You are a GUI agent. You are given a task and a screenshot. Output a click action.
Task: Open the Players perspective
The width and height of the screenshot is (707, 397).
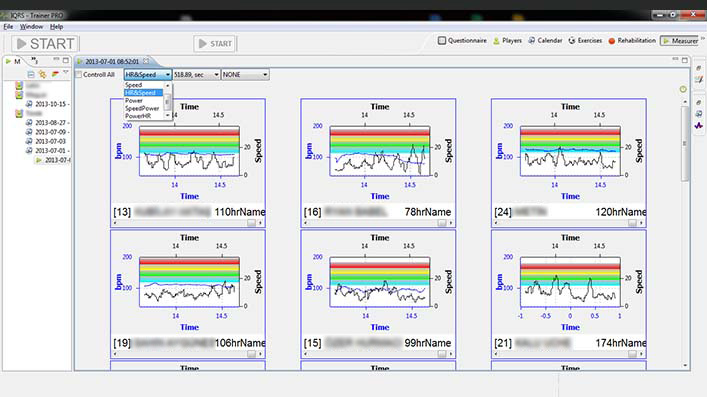coord(507,41)
